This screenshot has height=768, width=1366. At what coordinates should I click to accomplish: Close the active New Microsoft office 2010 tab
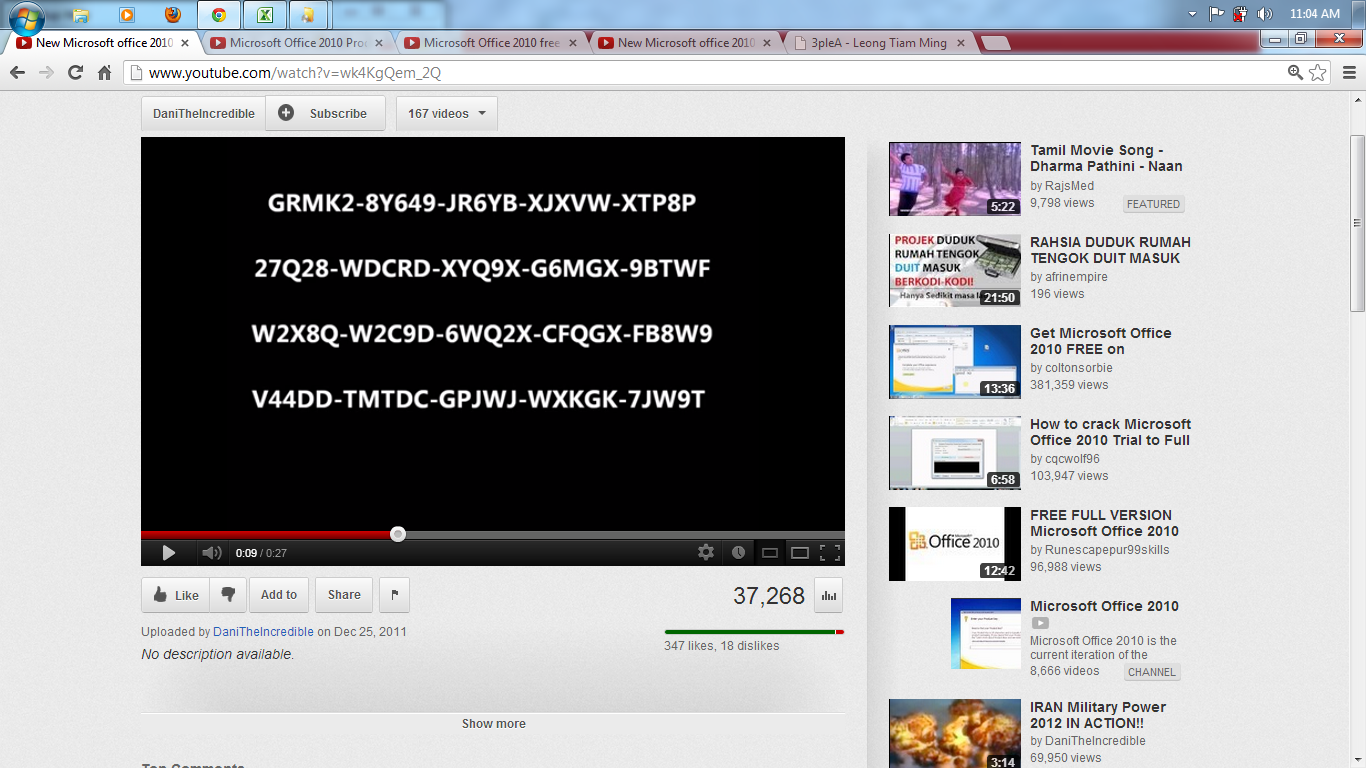185,43
